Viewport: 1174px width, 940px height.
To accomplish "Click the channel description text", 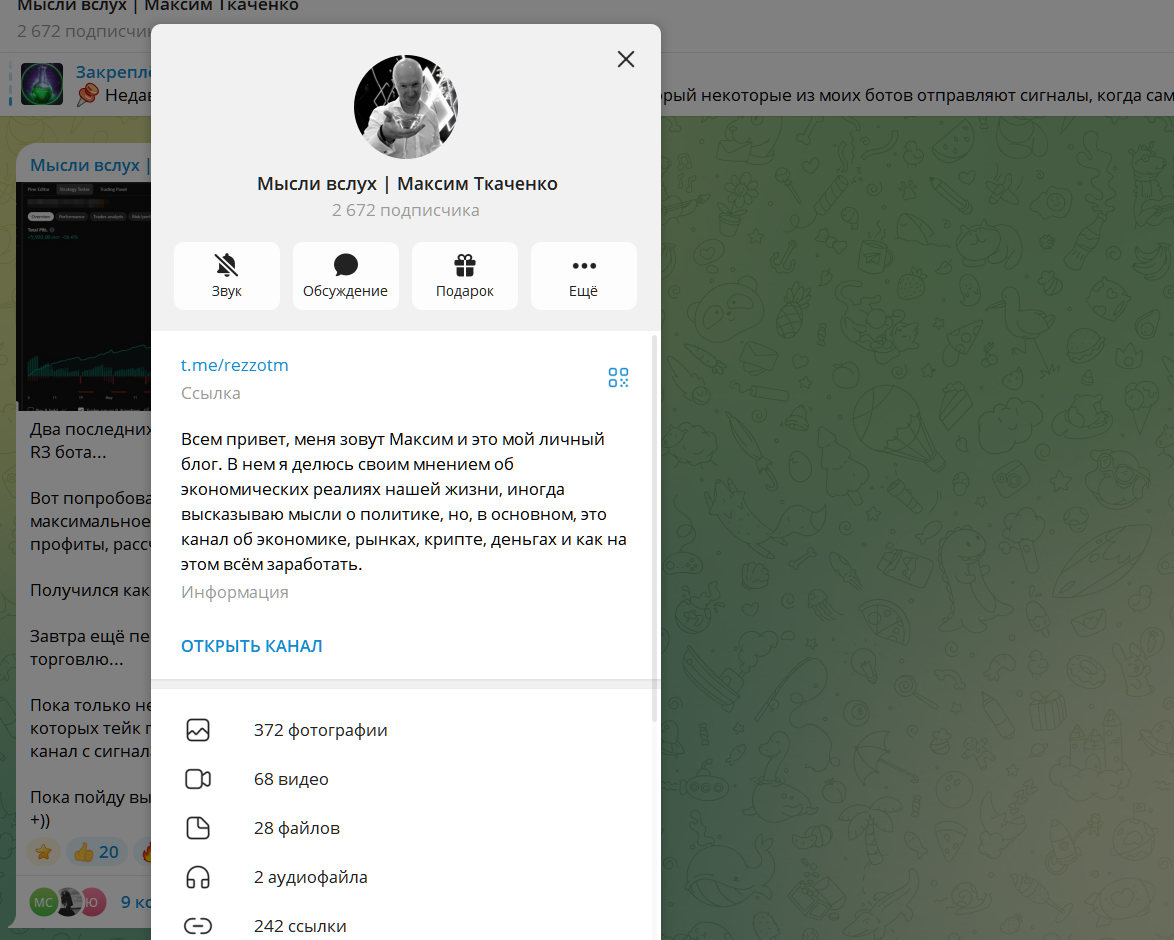I will click(404, 502).
